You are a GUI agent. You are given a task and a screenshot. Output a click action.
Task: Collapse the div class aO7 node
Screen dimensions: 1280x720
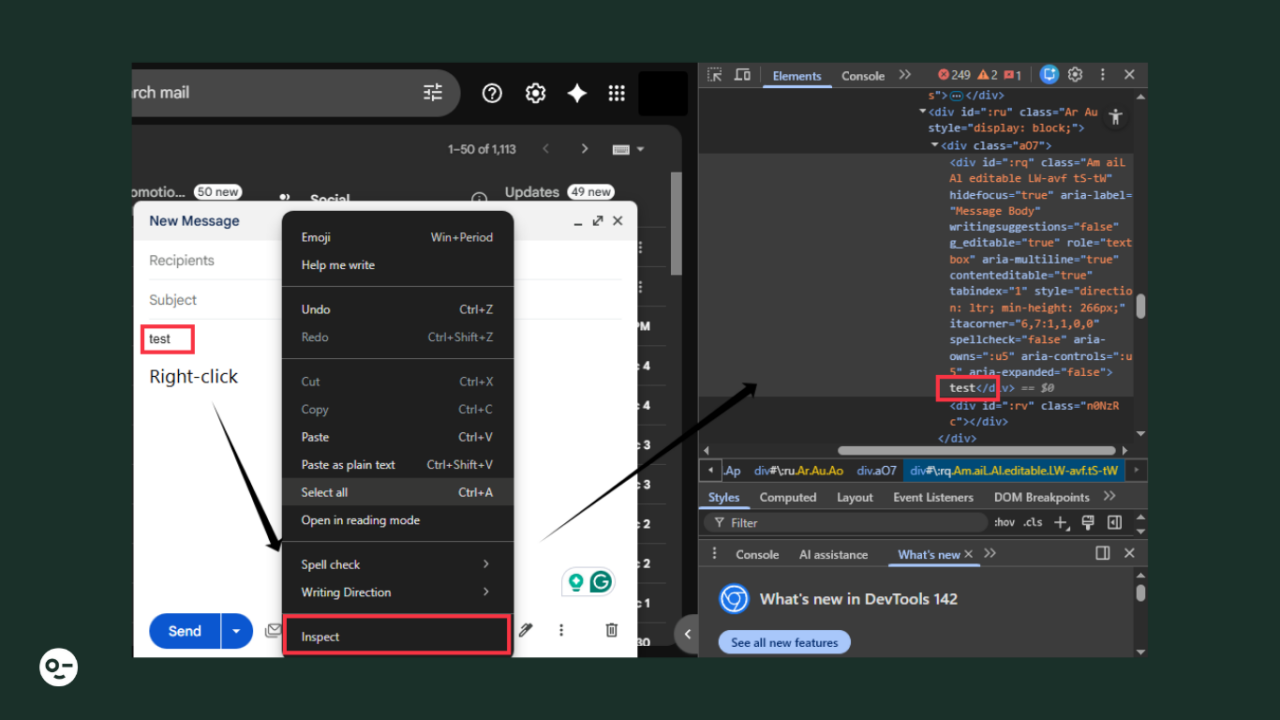tap(934, 146)
